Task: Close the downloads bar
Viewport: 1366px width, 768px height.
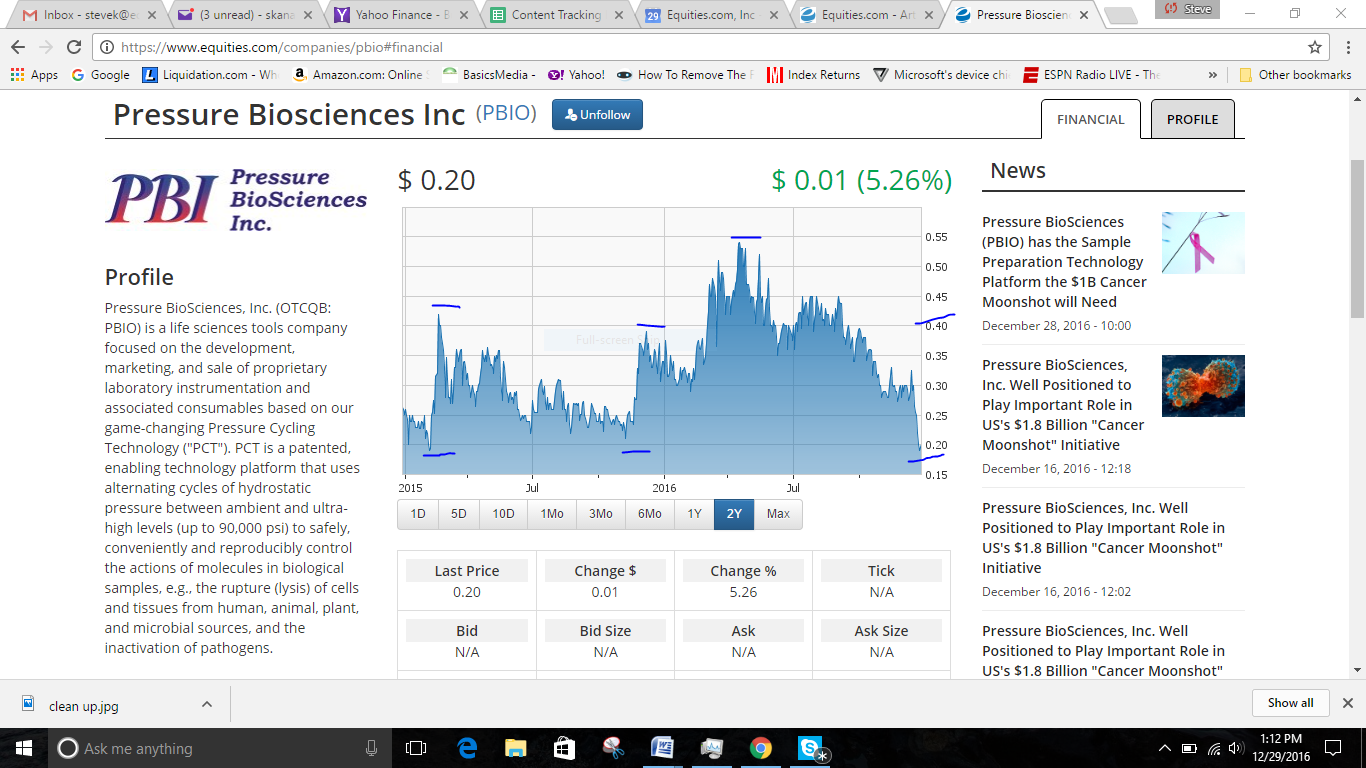Action: [x=1347, y=703]
